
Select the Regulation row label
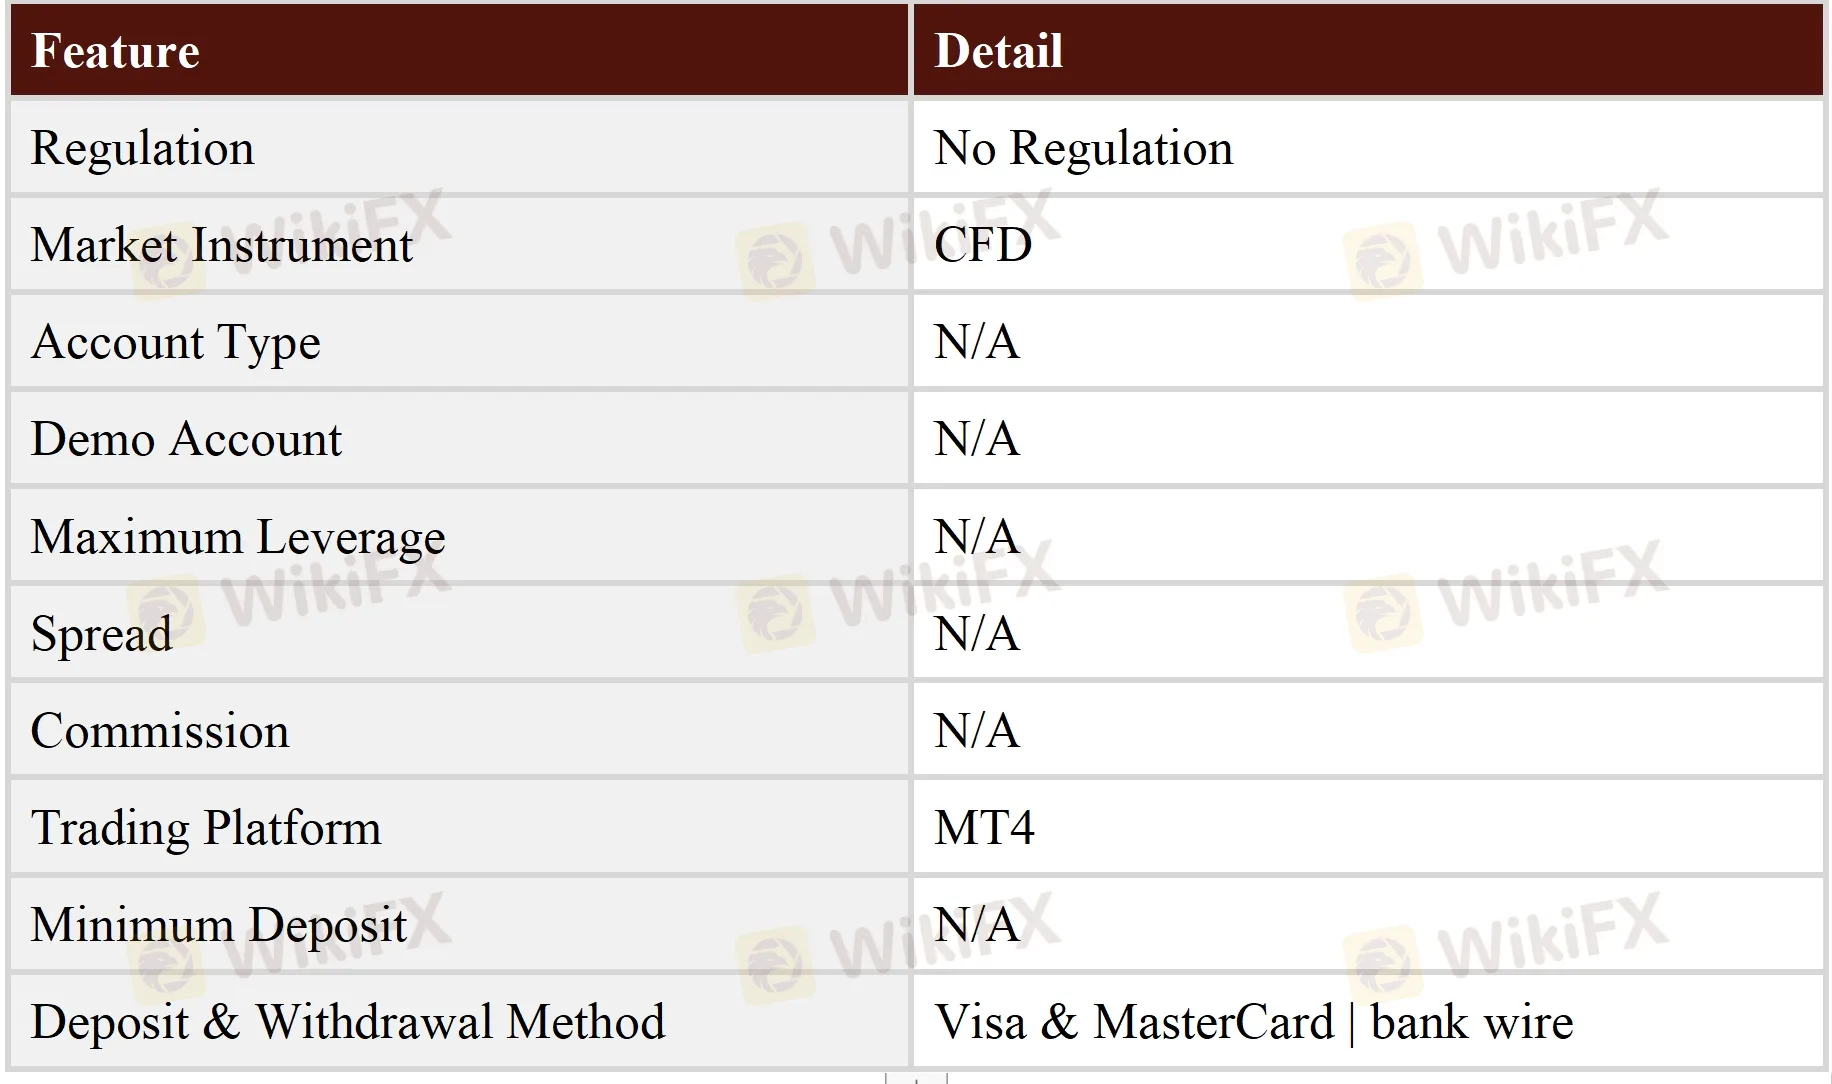(x=143, y=149)
